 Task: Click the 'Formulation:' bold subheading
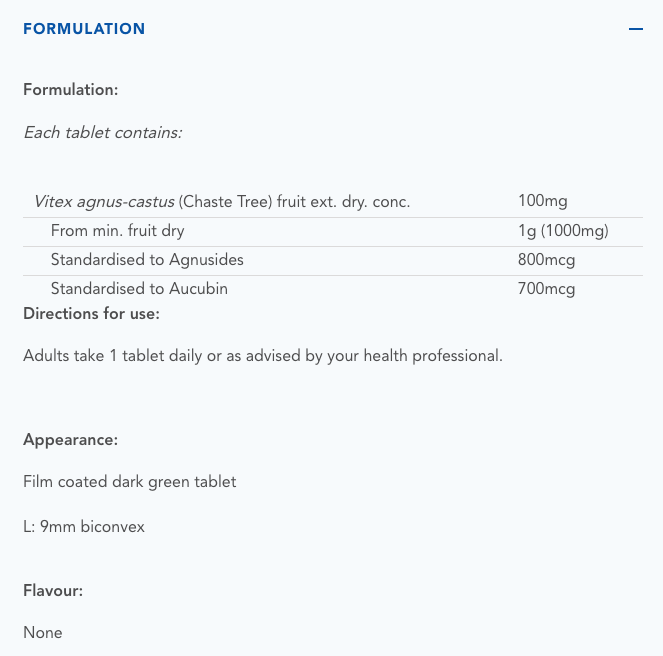click(71, 89)
